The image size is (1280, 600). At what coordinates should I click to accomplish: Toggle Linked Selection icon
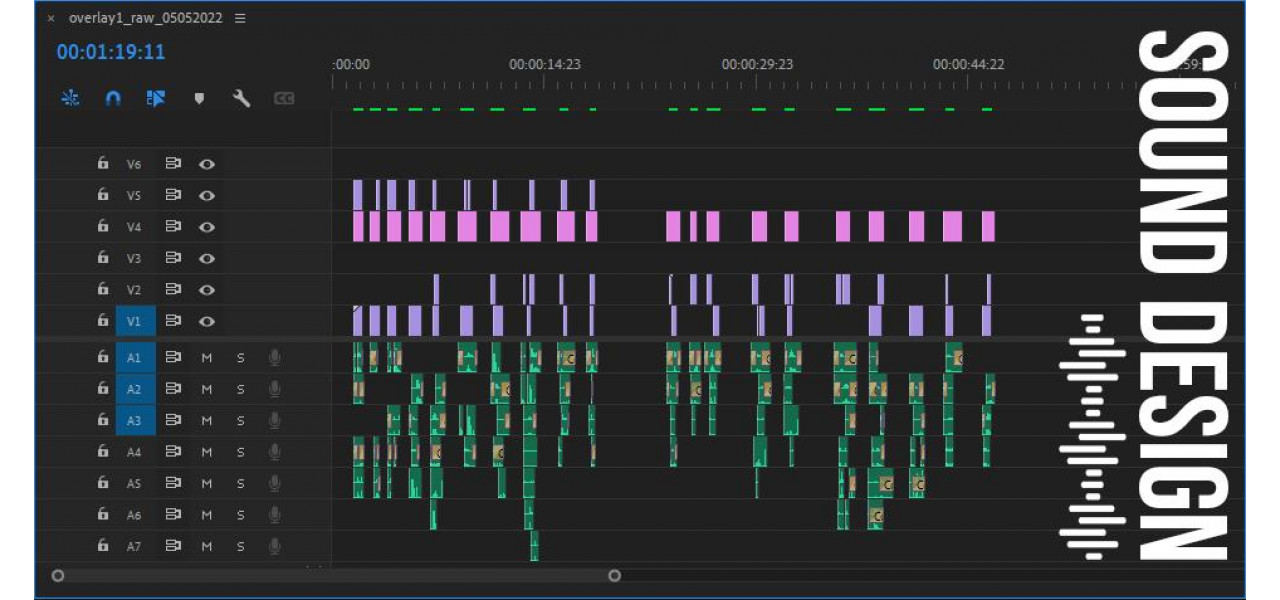tap(155, 98)
